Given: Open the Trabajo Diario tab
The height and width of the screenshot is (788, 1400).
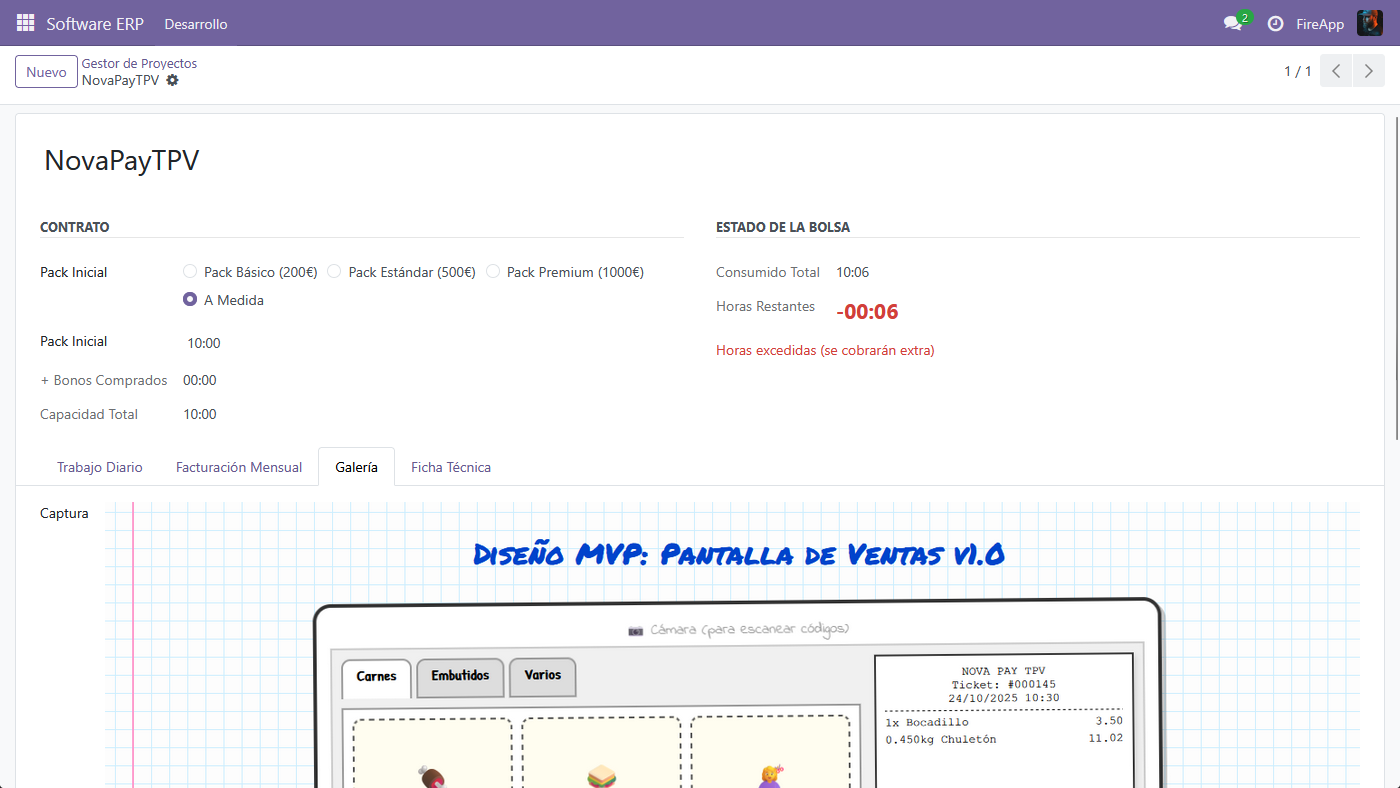Looking at the screenshot, I should pos(100,467).
